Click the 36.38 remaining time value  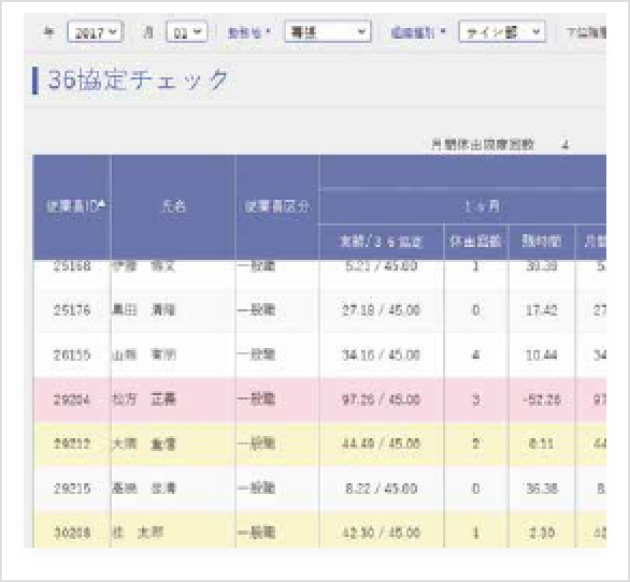(x=541, y=488)
